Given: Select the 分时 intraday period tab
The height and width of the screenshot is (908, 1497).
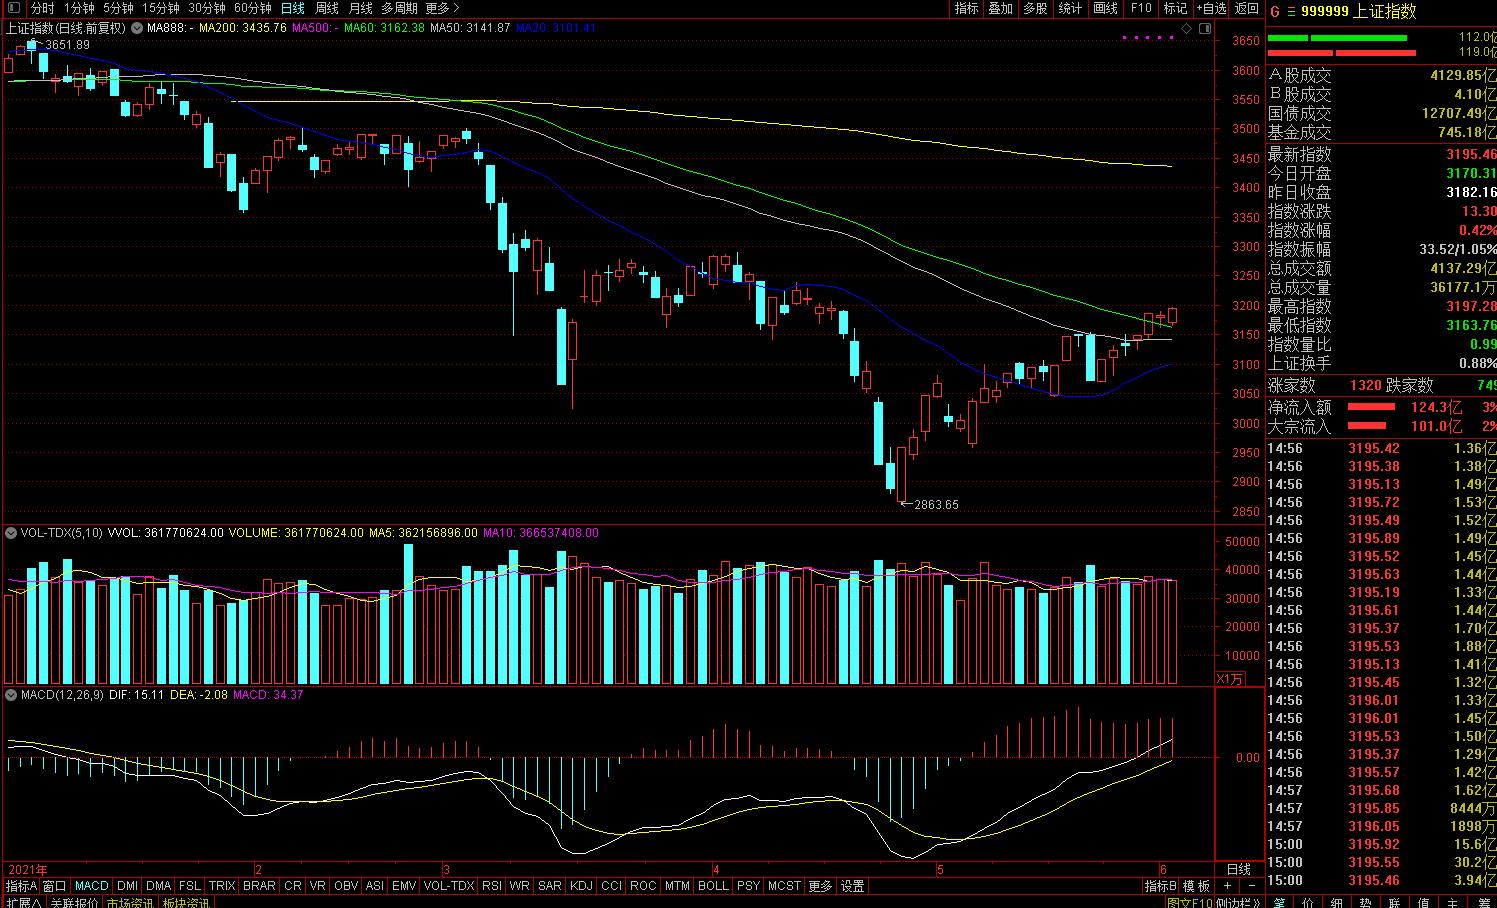Looking at the screenshot, I should 42,8.
